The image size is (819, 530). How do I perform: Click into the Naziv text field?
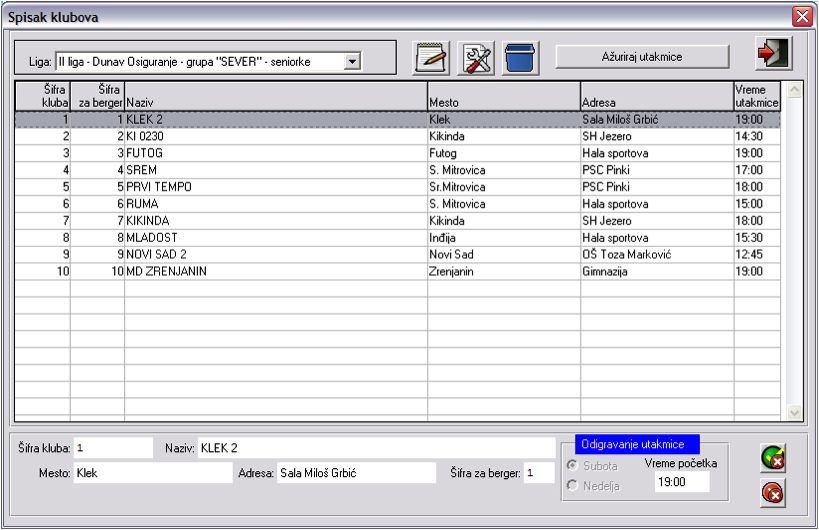pos(375,448)
